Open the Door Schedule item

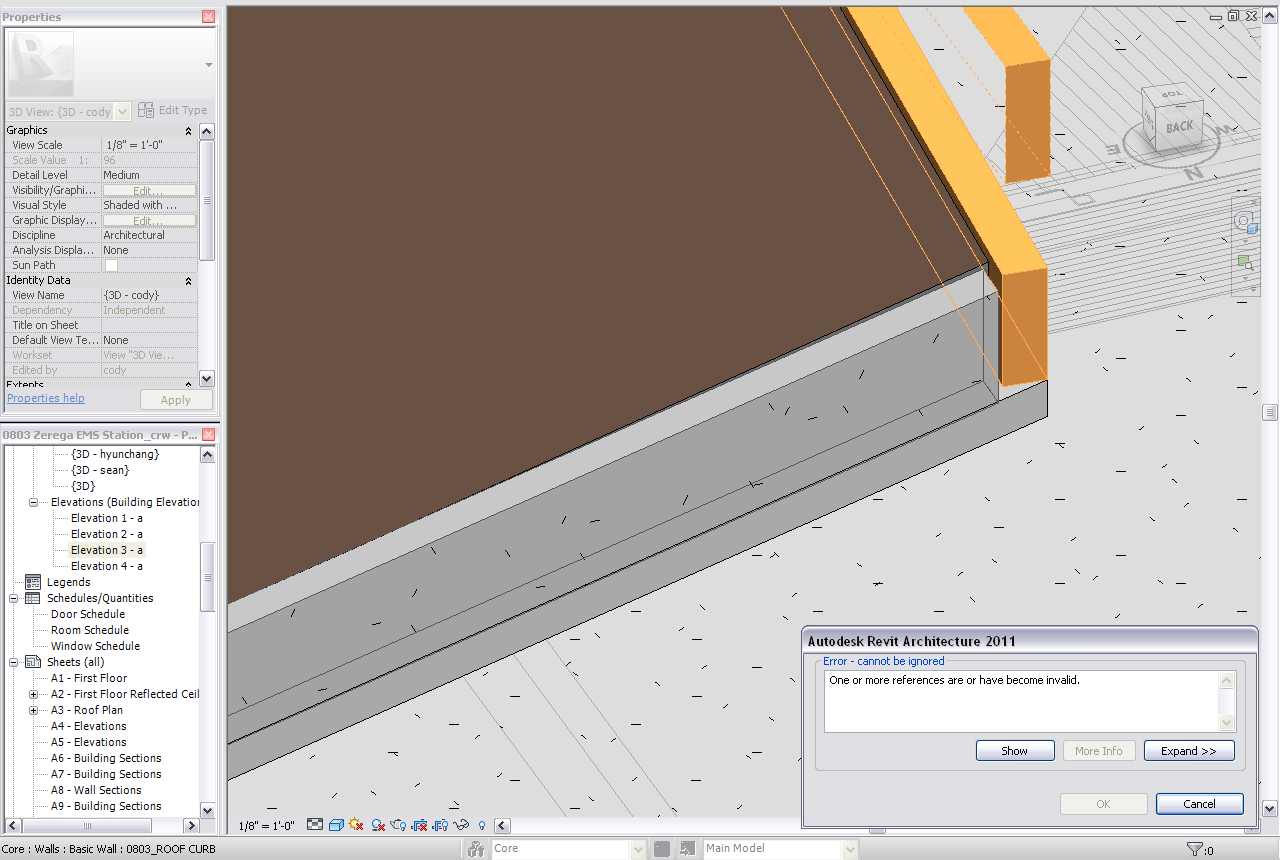pyautogui.click(x=88, y=614)
